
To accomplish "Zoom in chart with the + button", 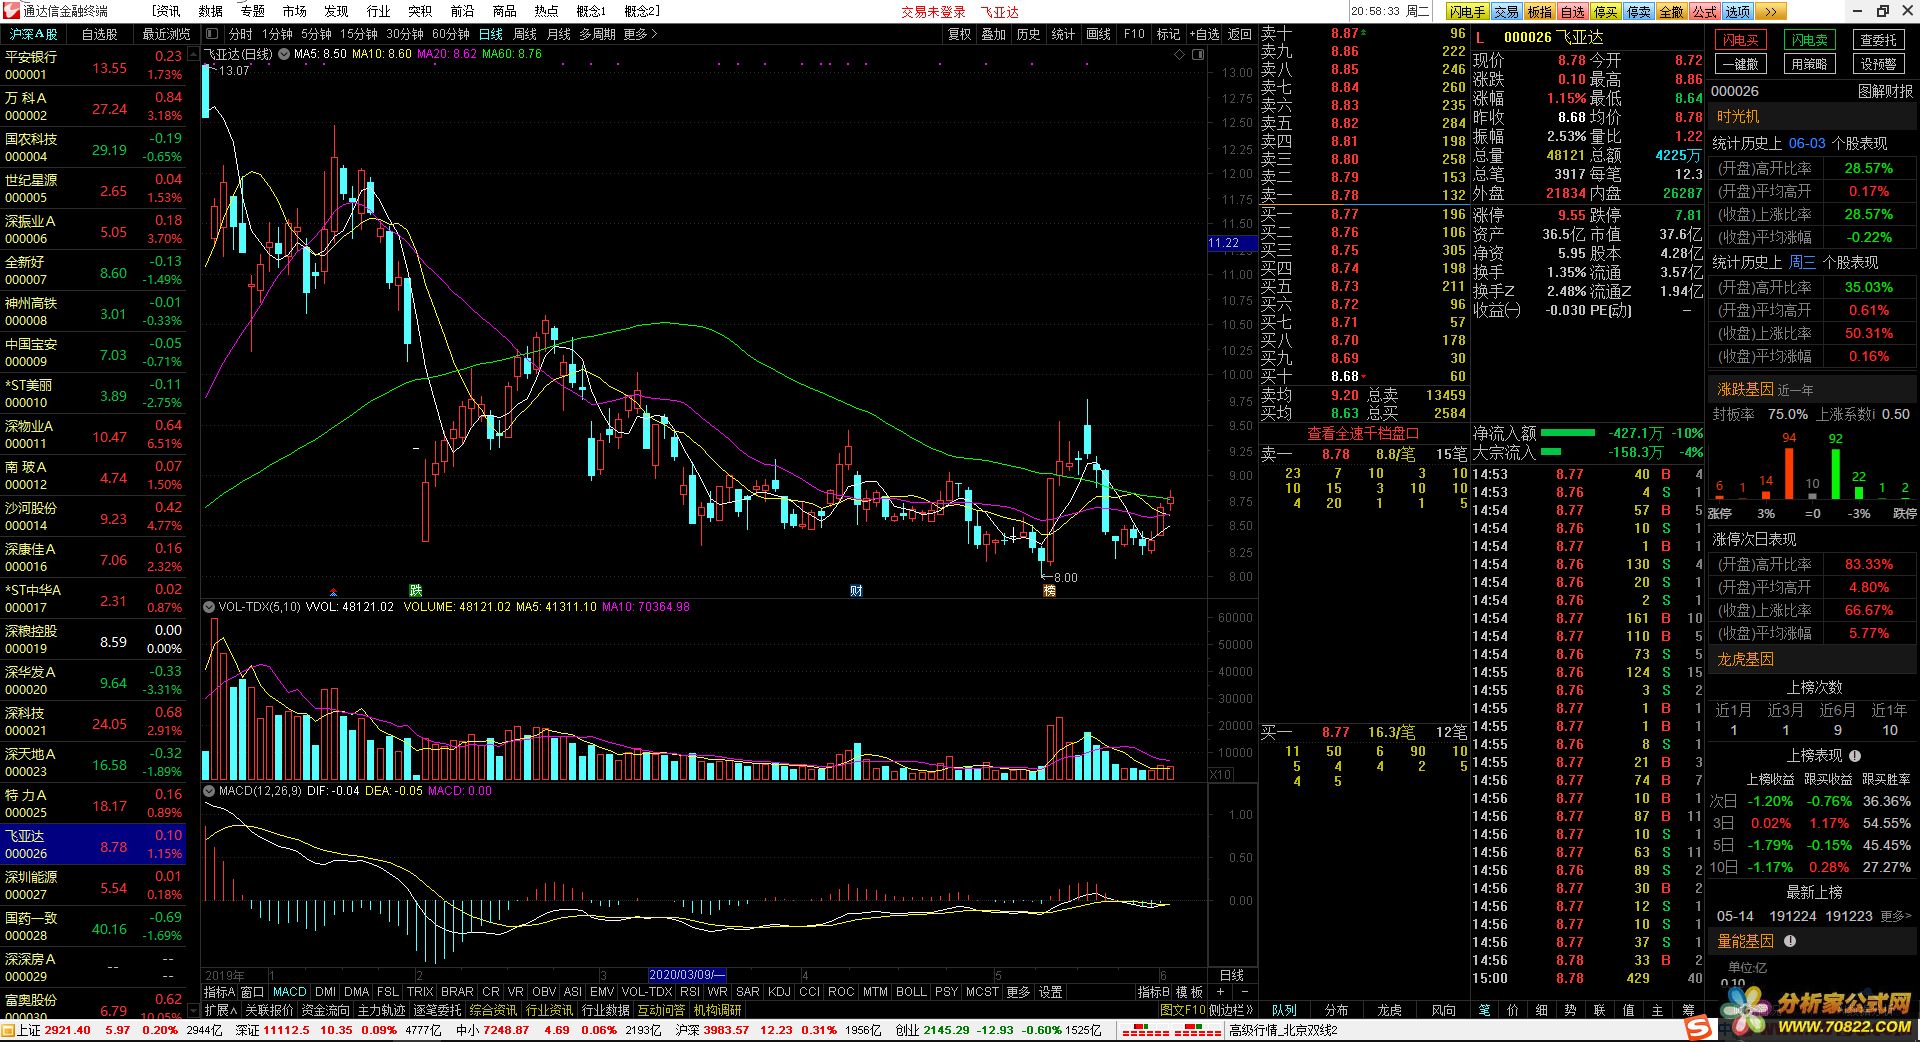I will (1220, 992).
